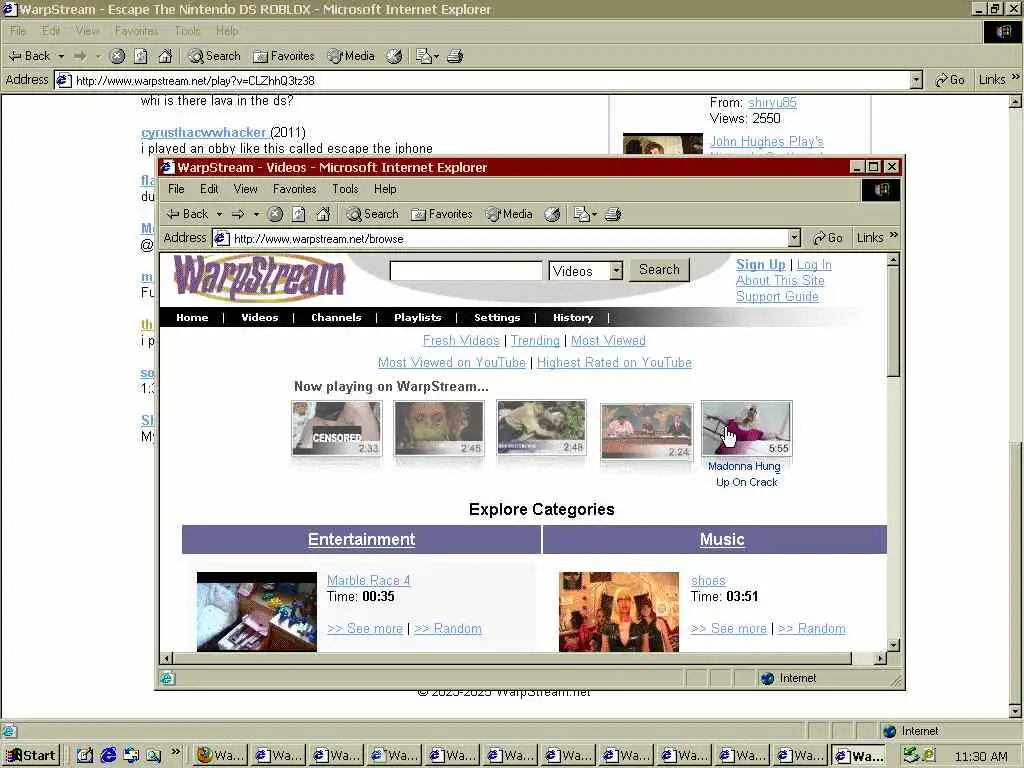Open the Marble Race 4 video thumbnail
The image size is (1024, 768).
tap(257, 611)
